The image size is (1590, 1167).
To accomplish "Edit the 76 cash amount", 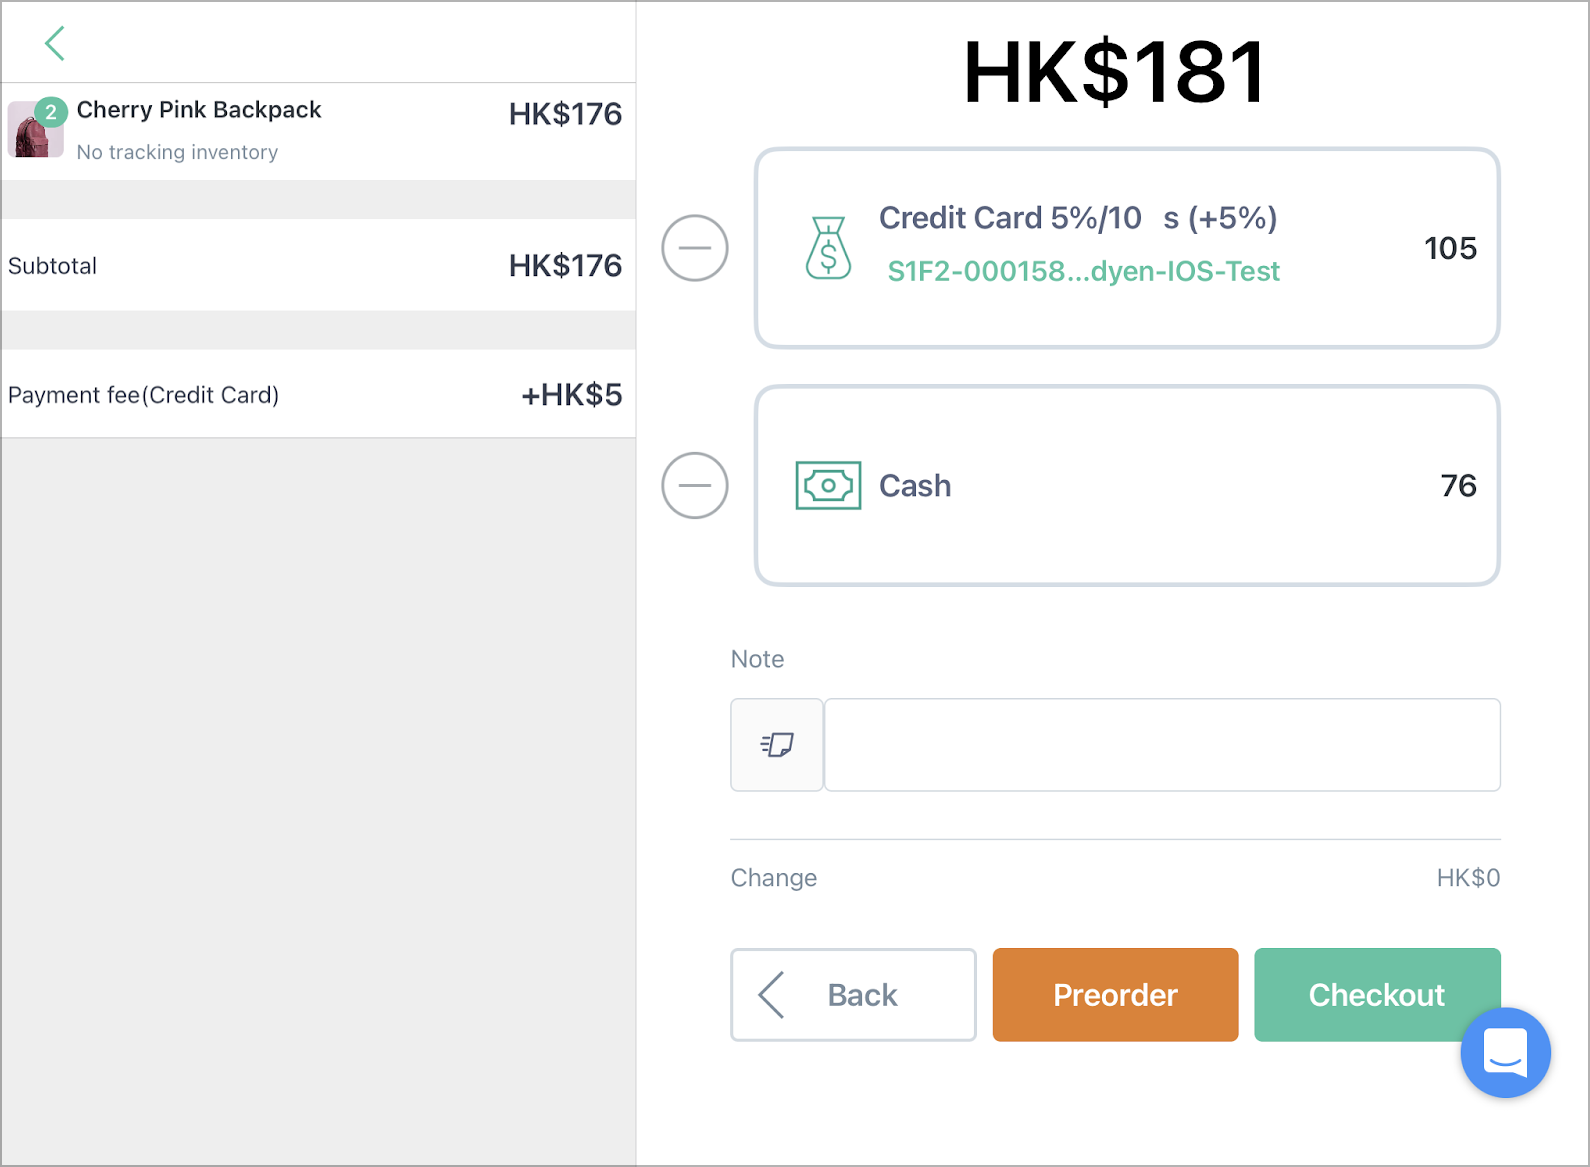I will pos(1459,486).
